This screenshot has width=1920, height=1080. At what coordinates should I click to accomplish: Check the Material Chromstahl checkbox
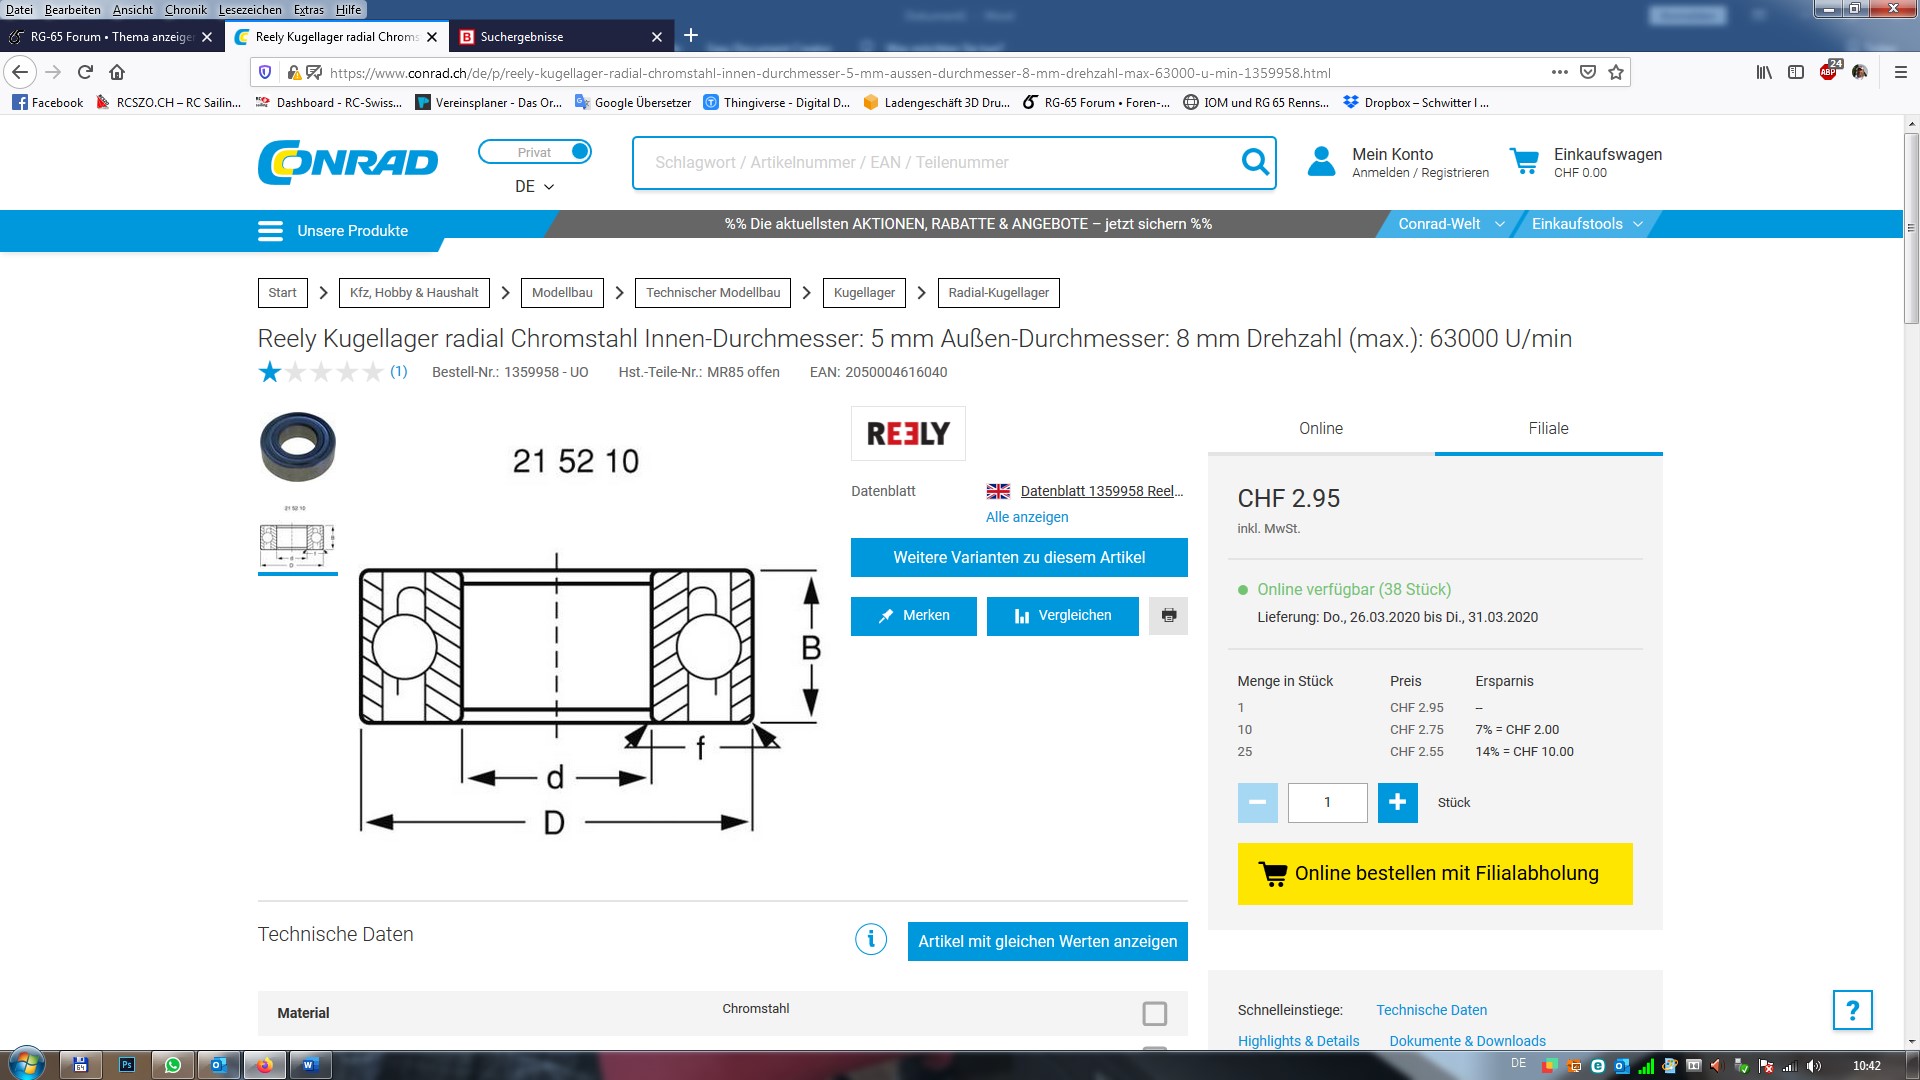click(1154, 1014)
